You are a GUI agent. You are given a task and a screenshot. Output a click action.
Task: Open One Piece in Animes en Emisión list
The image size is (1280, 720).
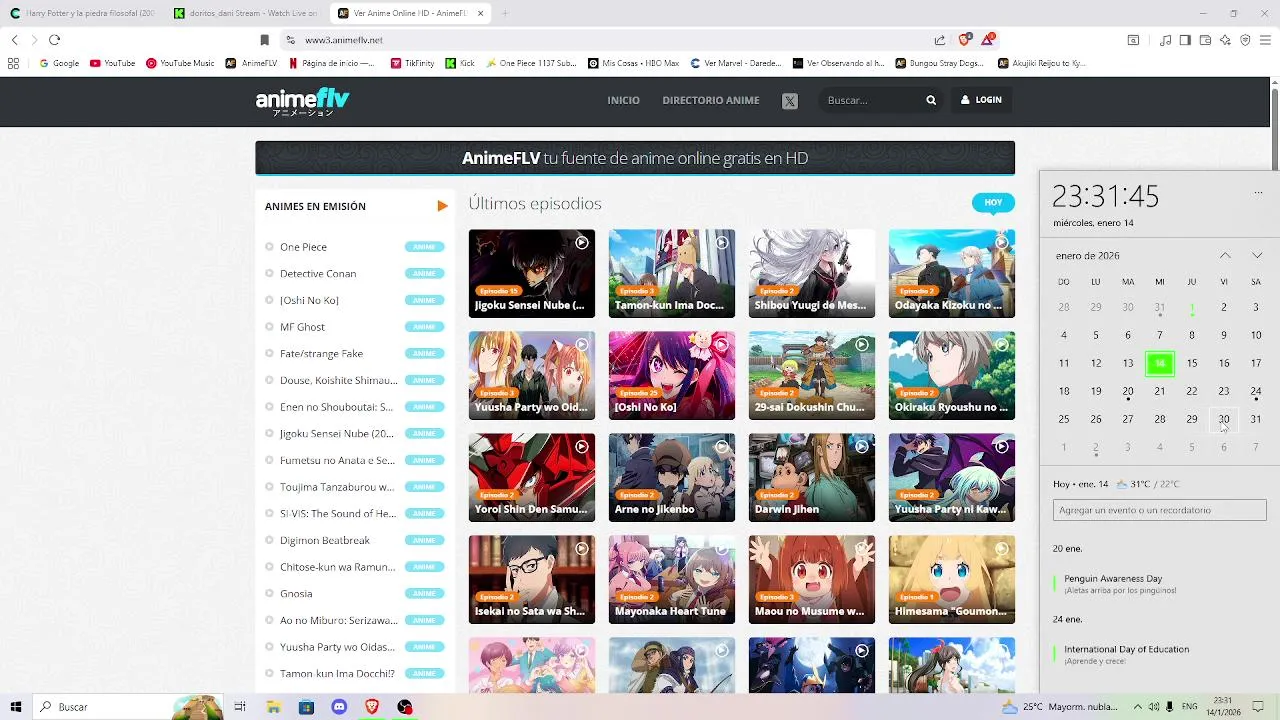pos(303,247)
